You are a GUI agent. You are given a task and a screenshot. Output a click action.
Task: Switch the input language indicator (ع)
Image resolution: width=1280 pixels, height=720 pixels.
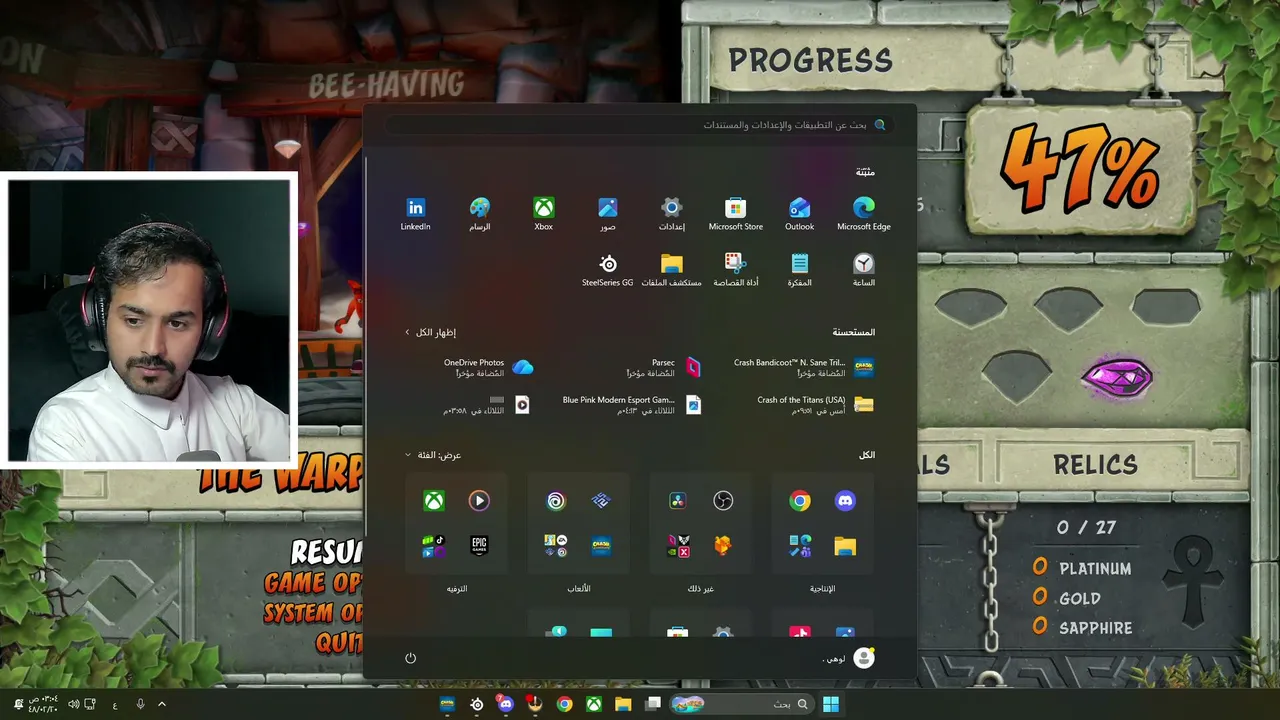click(115, 704)
